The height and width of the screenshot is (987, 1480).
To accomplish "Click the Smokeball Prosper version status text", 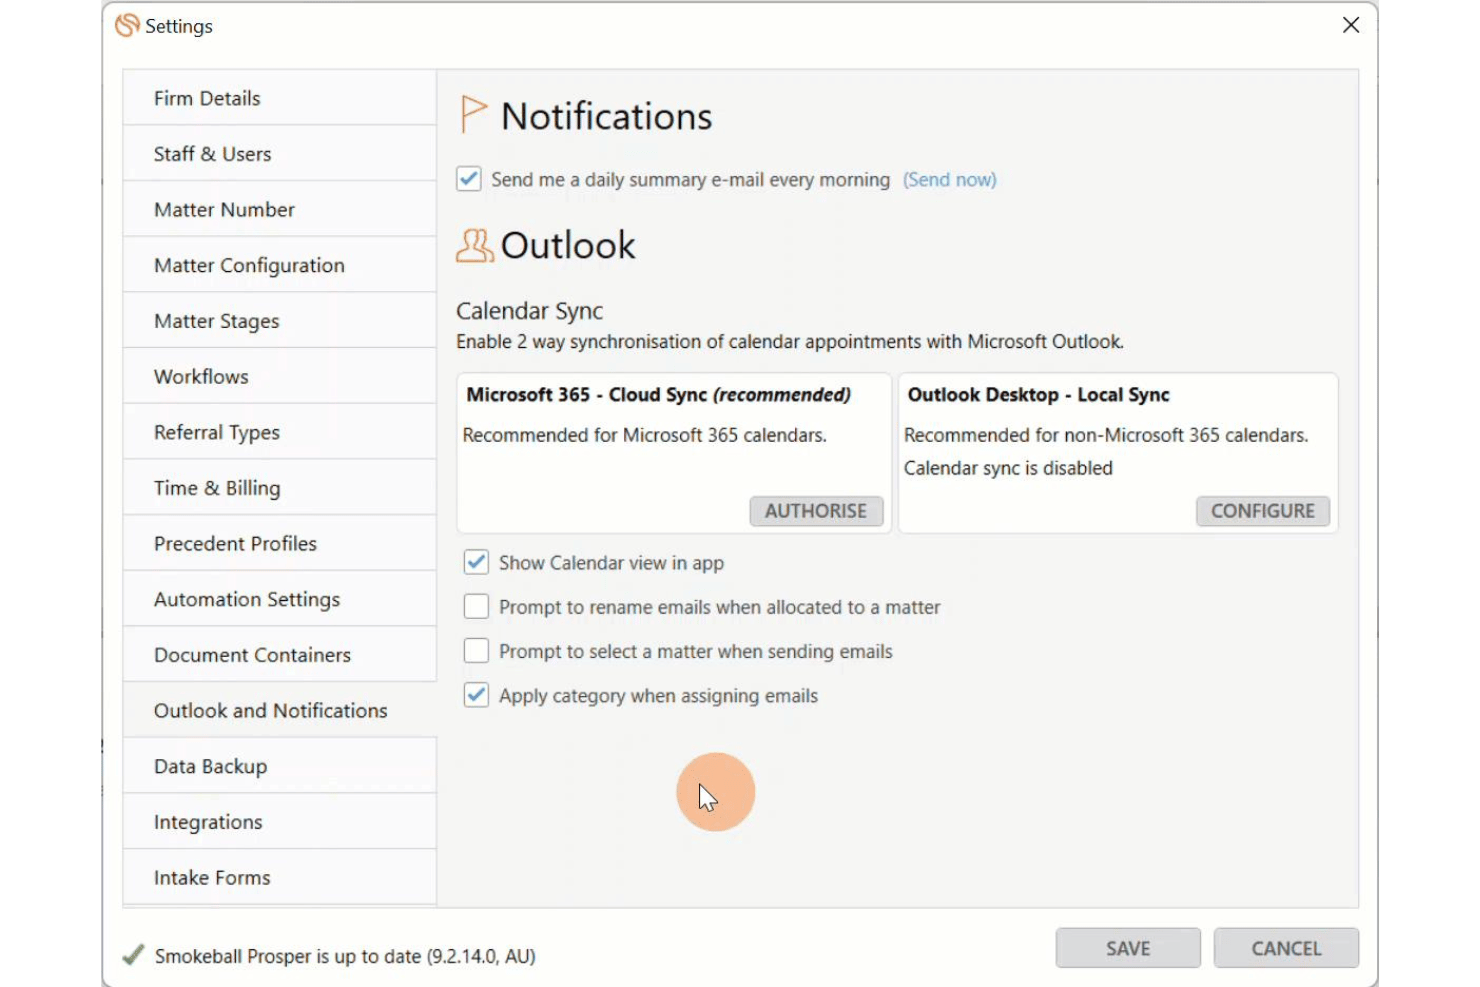I will click(x=345, y=956).
